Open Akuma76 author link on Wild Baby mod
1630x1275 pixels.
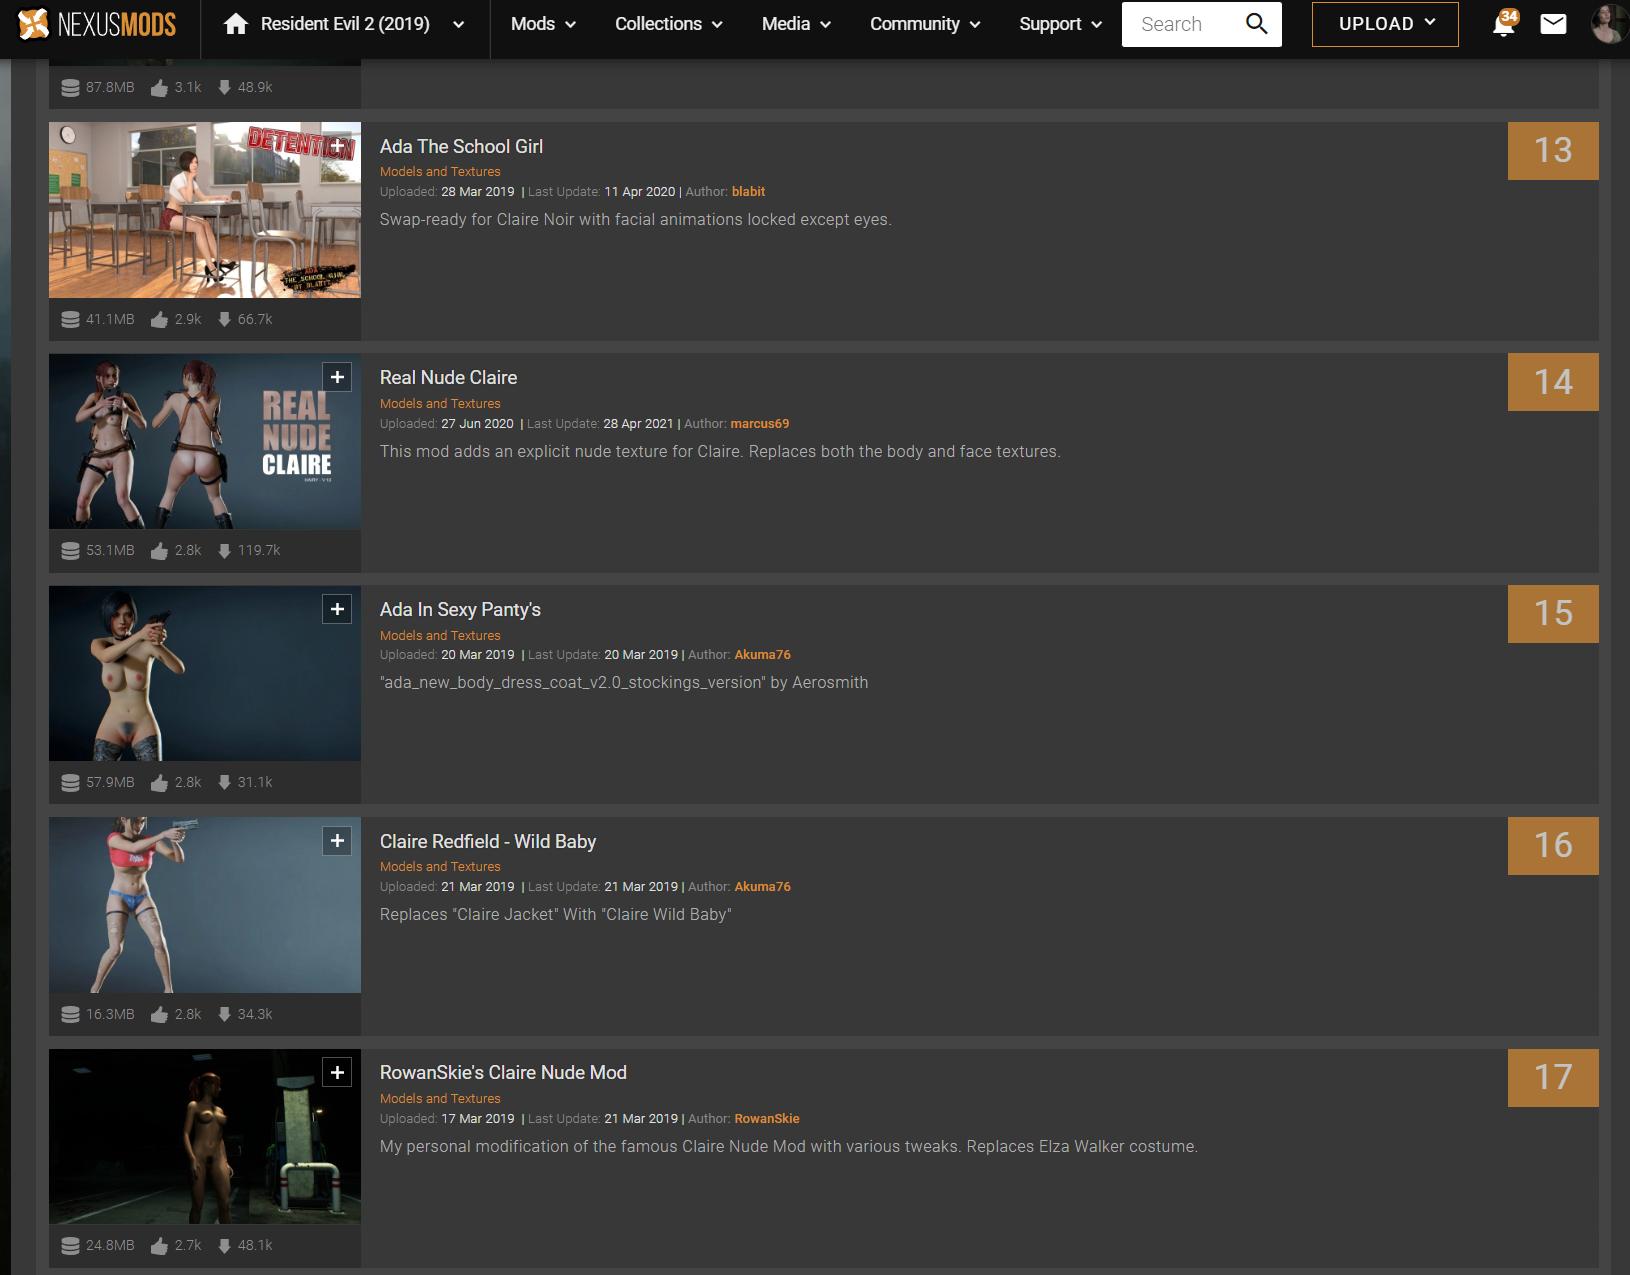[762, 886]
